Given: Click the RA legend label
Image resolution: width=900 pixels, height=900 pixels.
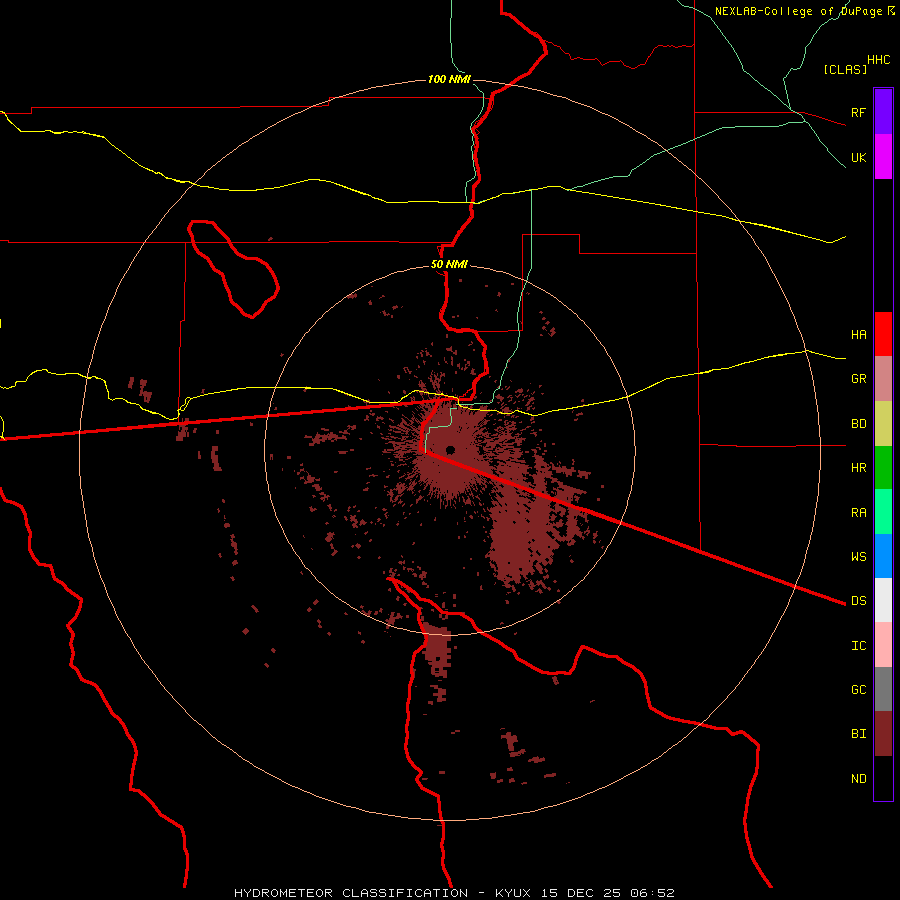Looking at the screenshot, I should click(x=858, y=513).
